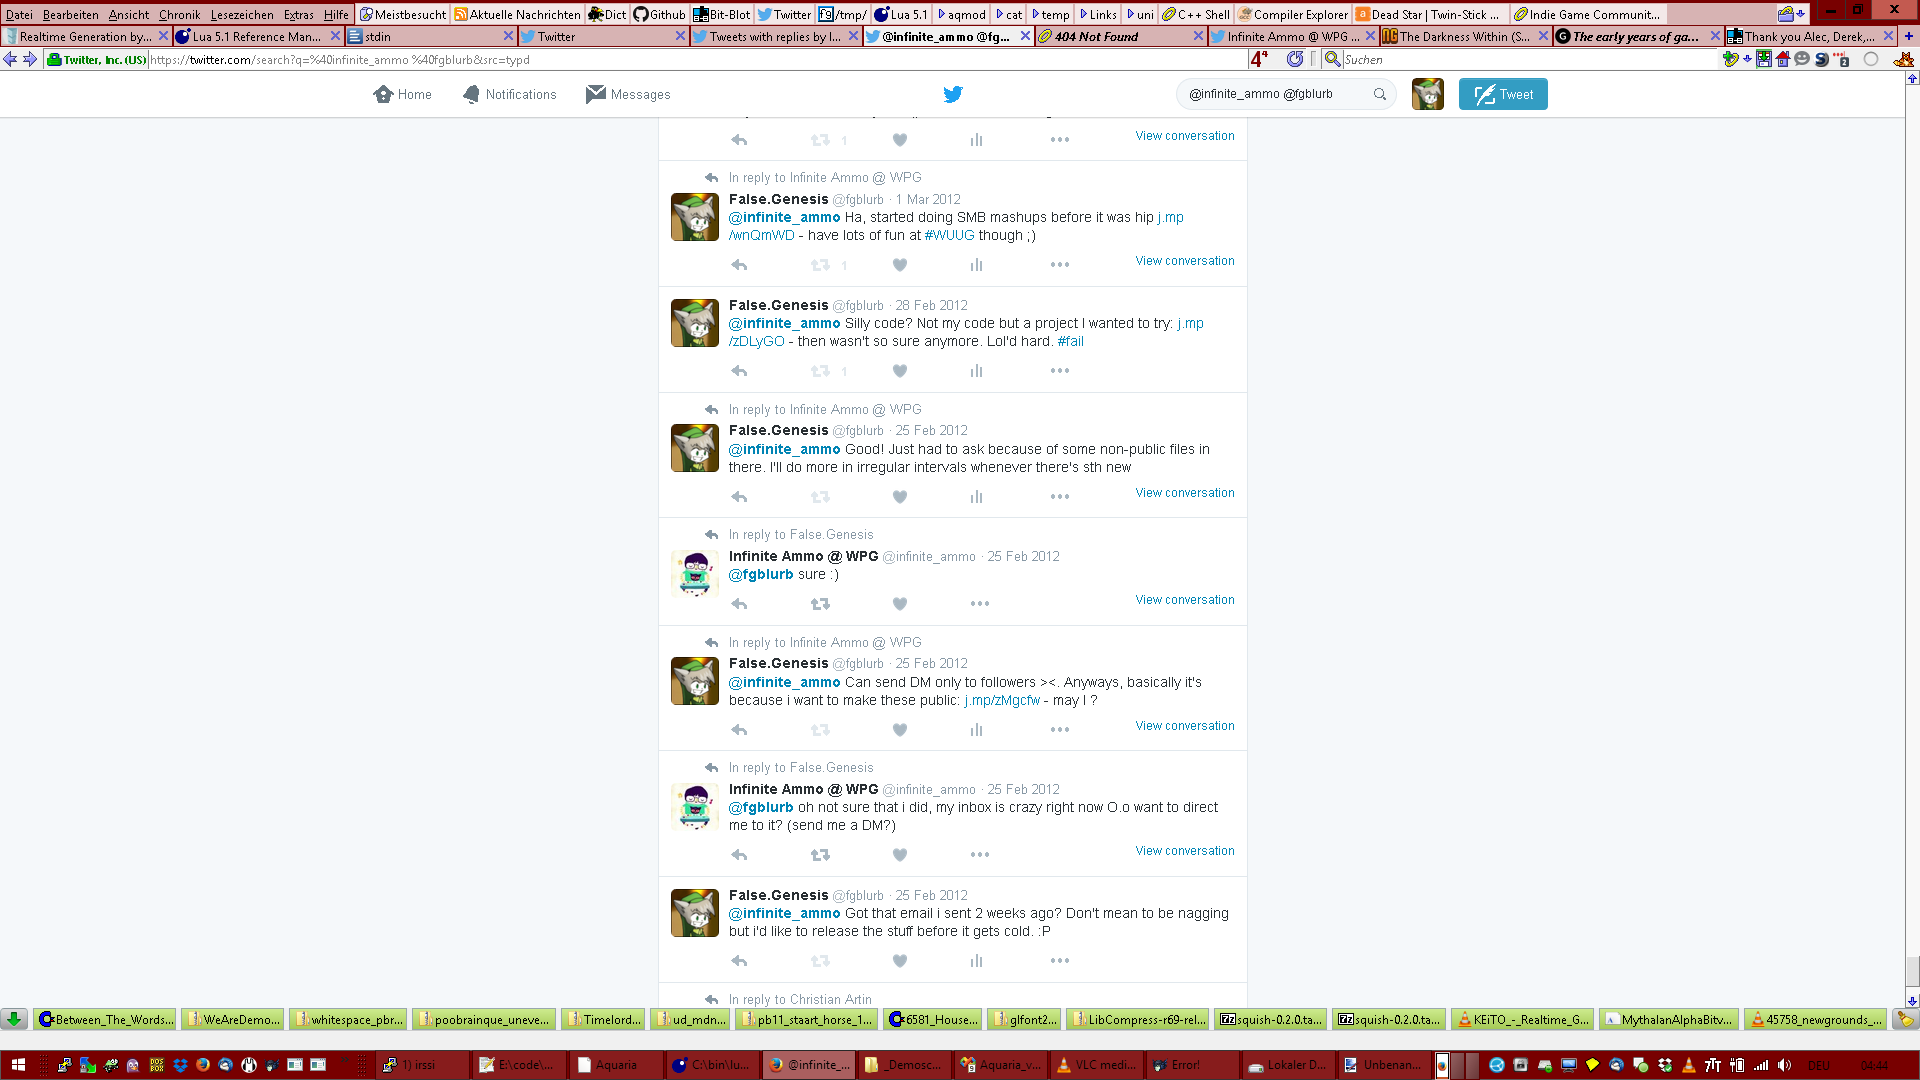
Task: View conversation for '@fgblurb sure :)' tweet
Action: (x=1185, y=600)
